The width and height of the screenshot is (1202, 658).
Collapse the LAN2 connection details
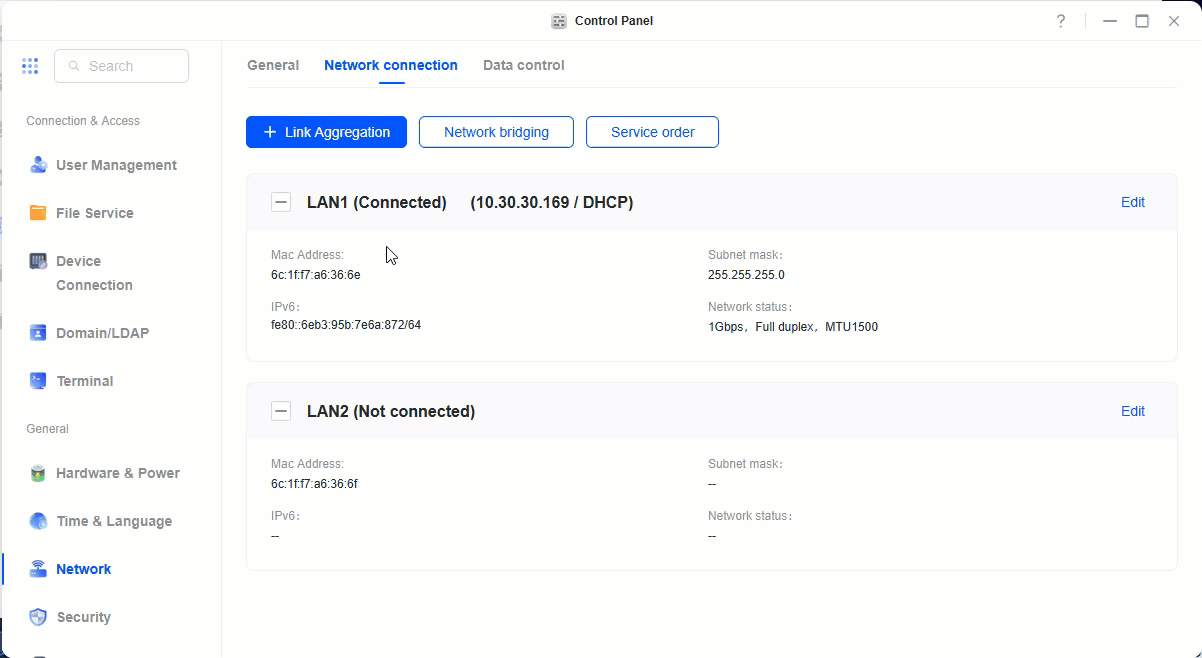281,410
